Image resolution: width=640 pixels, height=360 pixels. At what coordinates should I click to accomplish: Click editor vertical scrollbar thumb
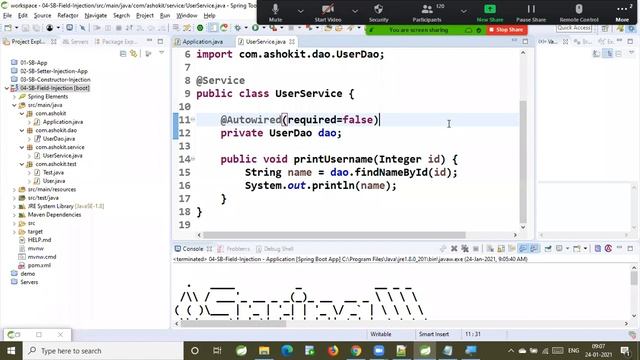[523, 161]
